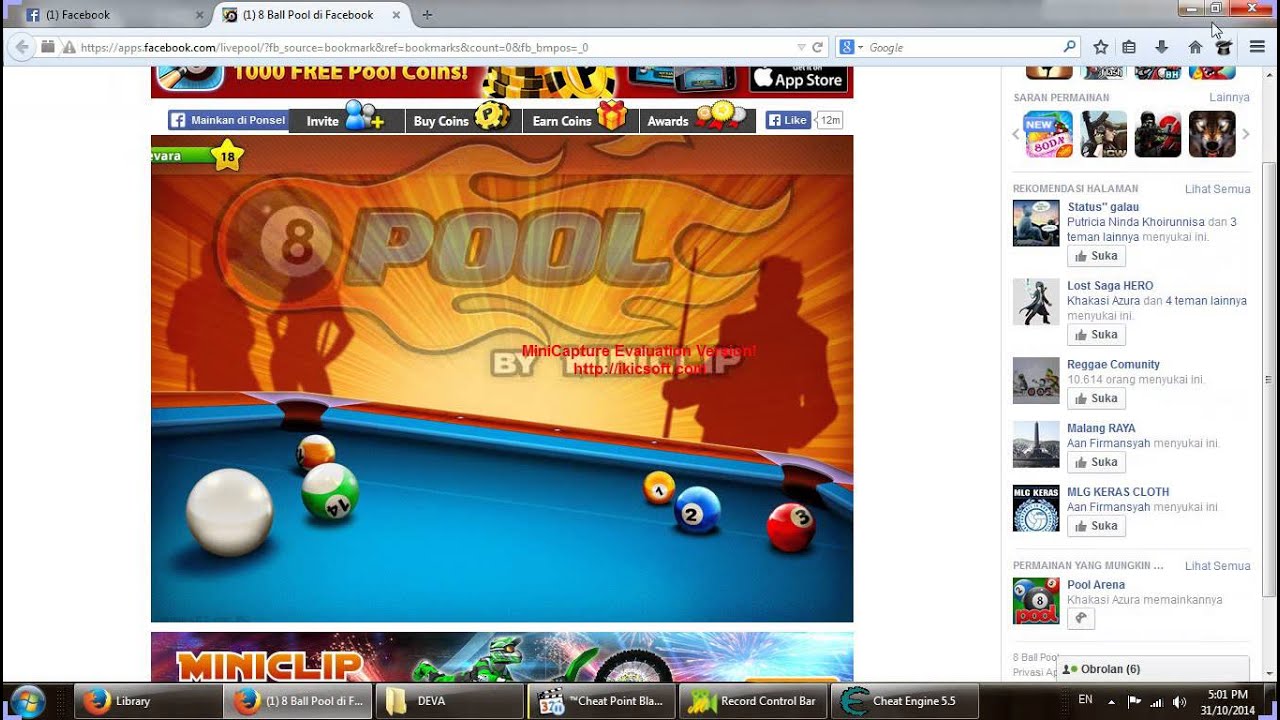Click the magnifier search icon

(x=1068, y=47)
